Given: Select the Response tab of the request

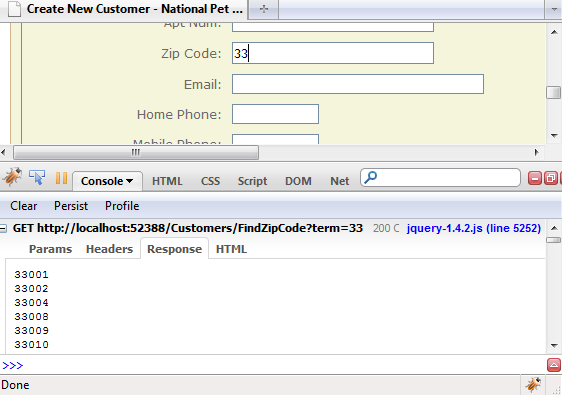Looking at the screenshot, I should click(x=174, y=249).
